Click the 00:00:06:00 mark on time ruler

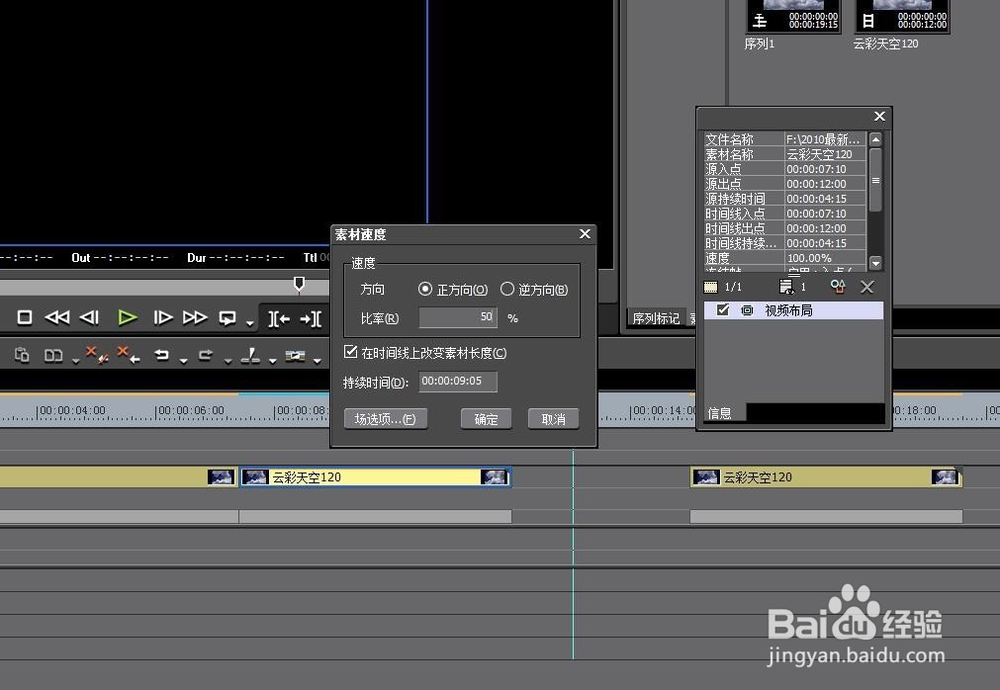pos(190,411)
